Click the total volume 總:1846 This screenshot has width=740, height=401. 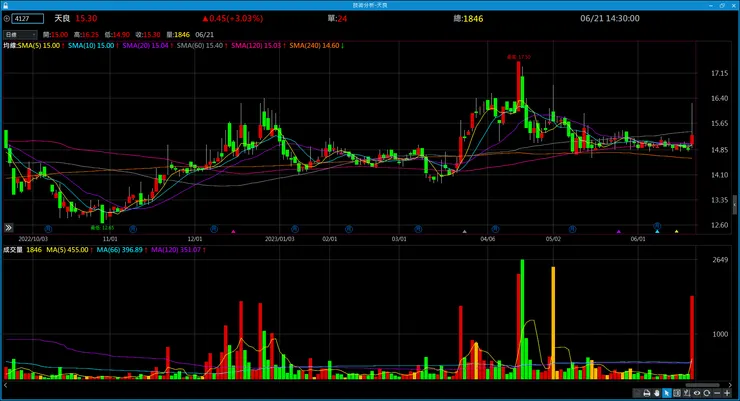point(468,18)
